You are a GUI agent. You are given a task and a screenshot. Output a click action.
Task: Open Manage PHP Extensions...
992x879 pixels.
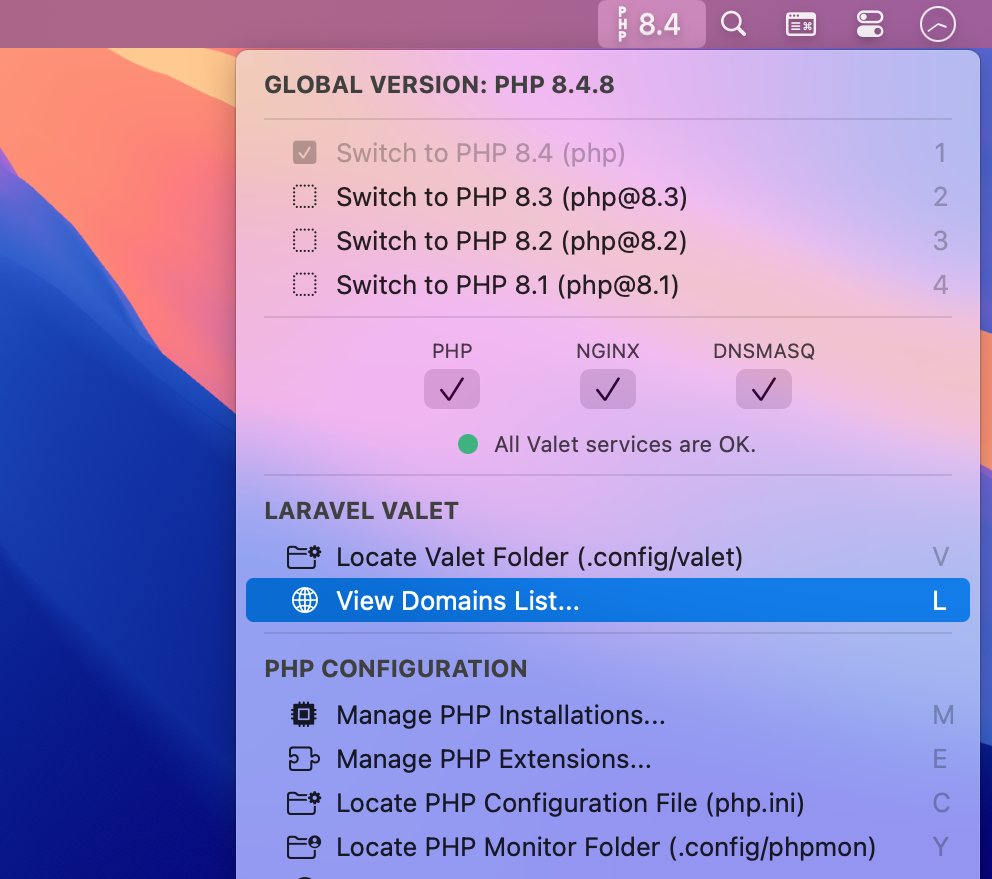pyautogui.click(x=607, y=759)
